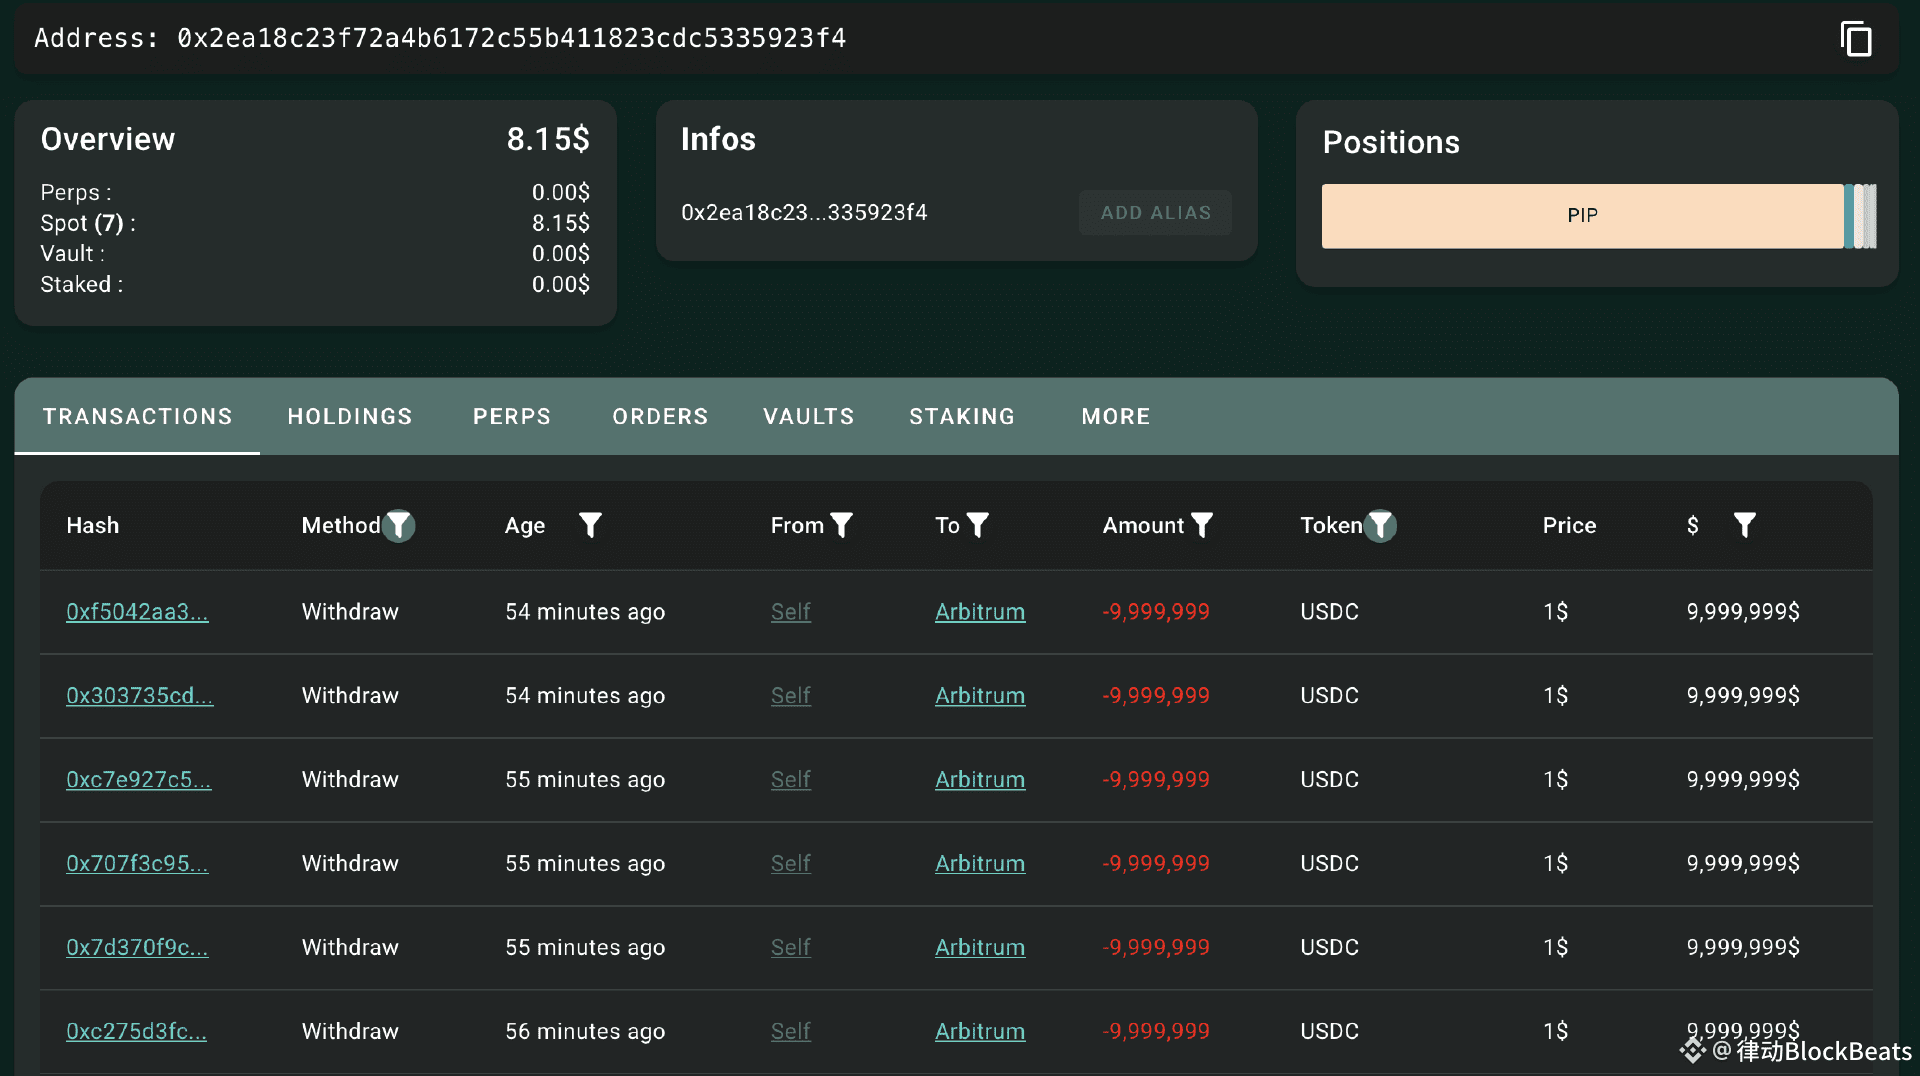This screenshot has height=1076, width=1920.
Task: Filter by Amount using the funnel icon
Action: [x=1202, y=525]
